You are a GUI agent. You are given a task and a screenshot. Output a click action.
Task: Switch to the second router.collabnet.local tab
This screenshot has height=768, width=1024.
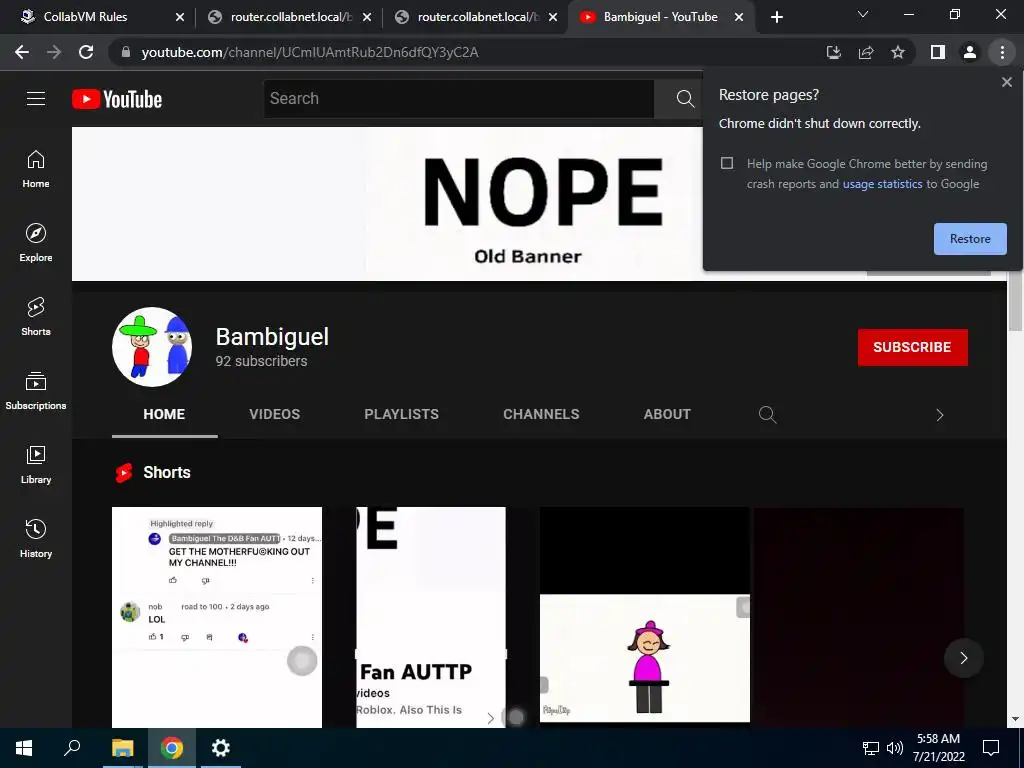point(477,17)
